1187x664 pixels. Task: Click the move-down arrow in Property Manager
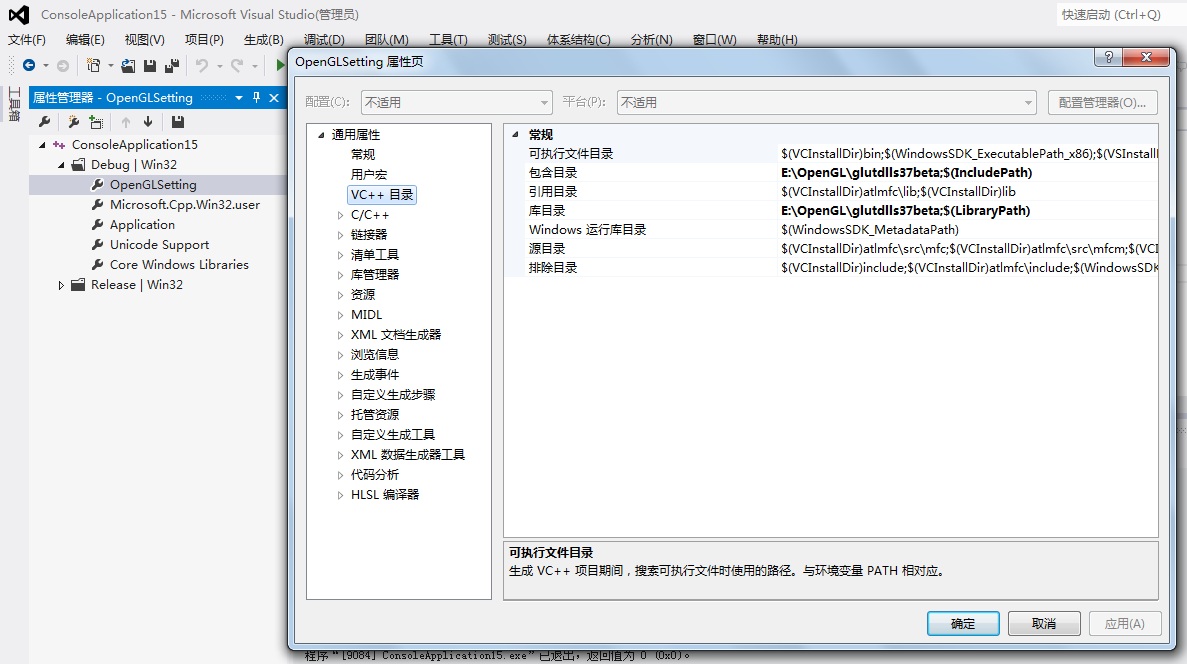pos(148,122)
